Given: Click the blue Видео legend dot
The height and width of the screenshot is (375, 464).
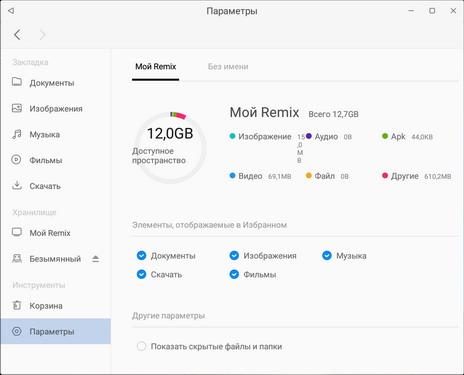Looking at the screenshot, I should [233, 175].
